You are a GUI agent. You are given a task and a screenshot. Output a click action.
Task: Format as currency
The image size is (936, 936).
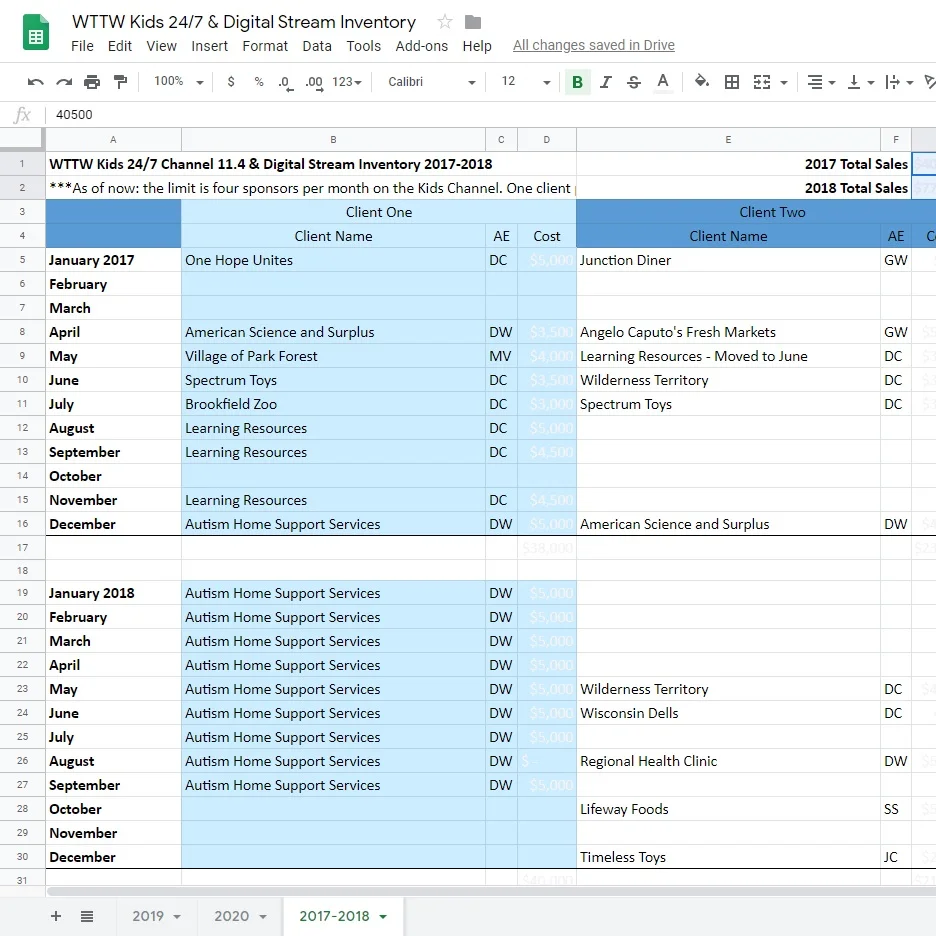point(231,82)
